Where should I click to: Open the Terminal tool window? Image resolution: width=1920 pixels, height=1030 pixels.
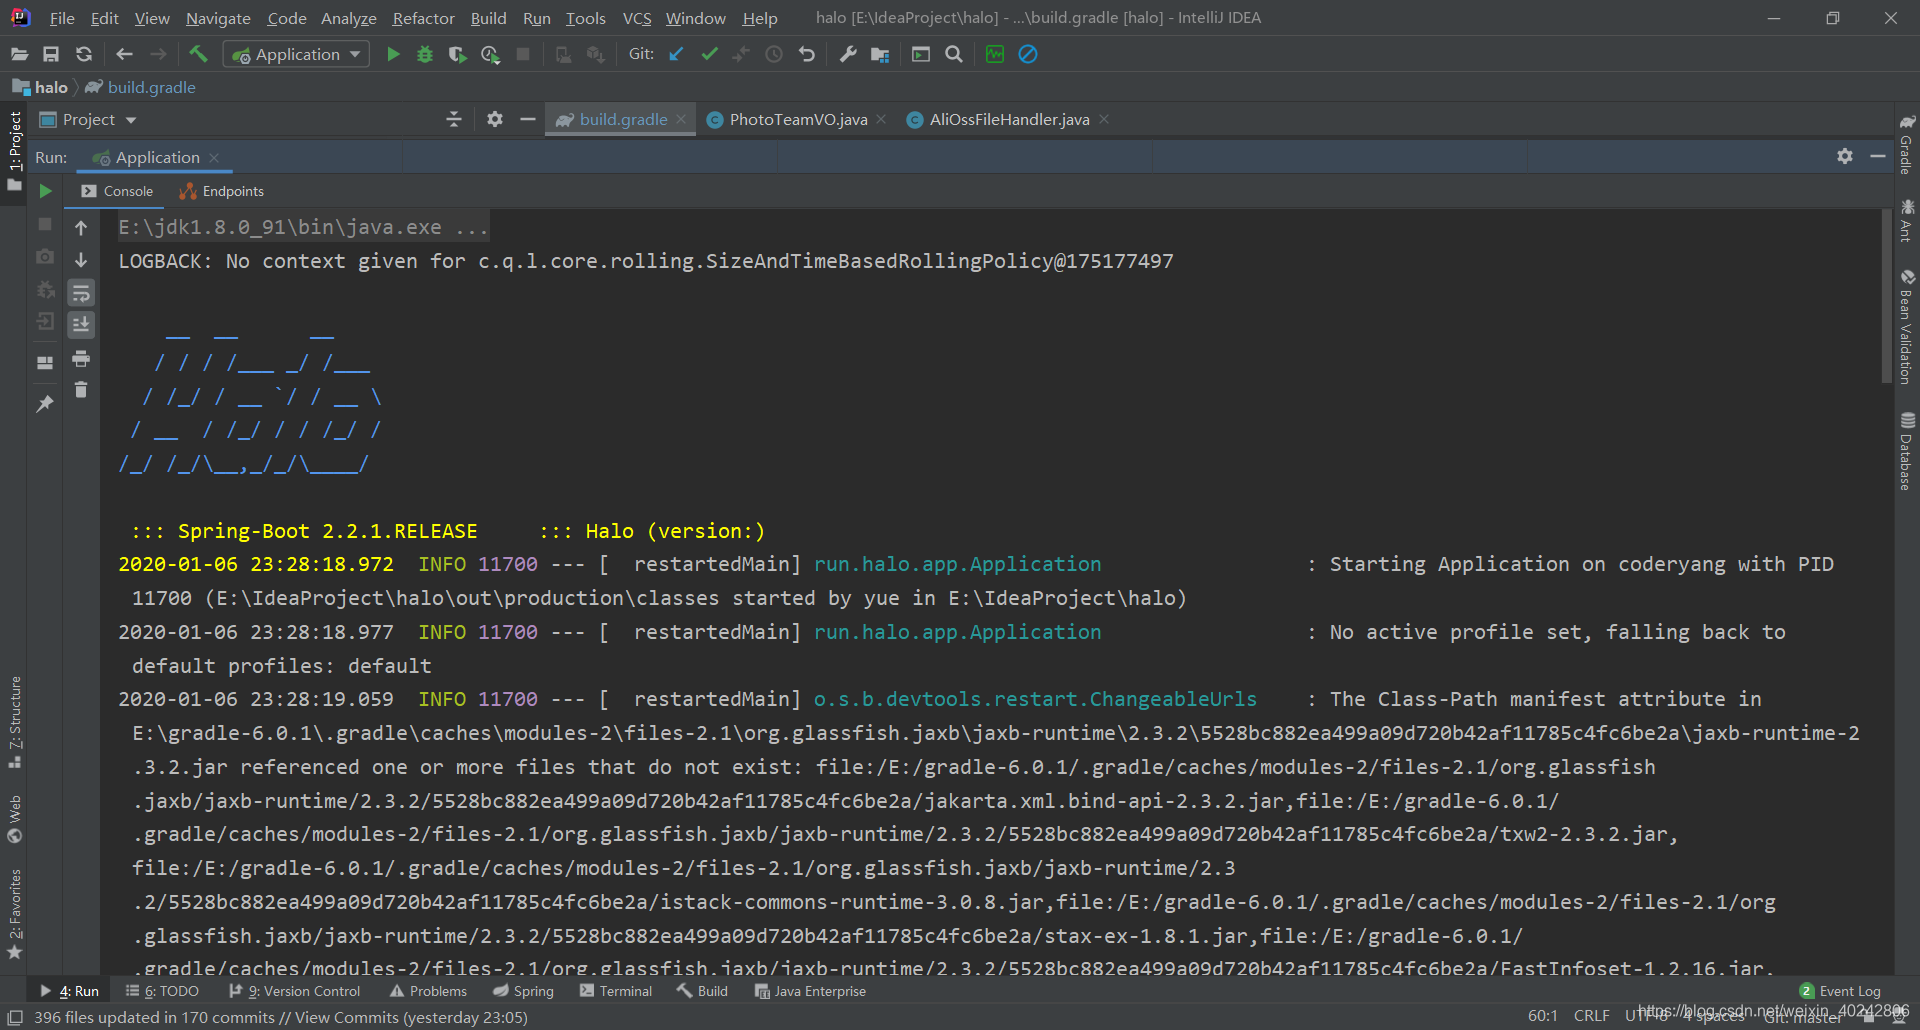(616, 991)
